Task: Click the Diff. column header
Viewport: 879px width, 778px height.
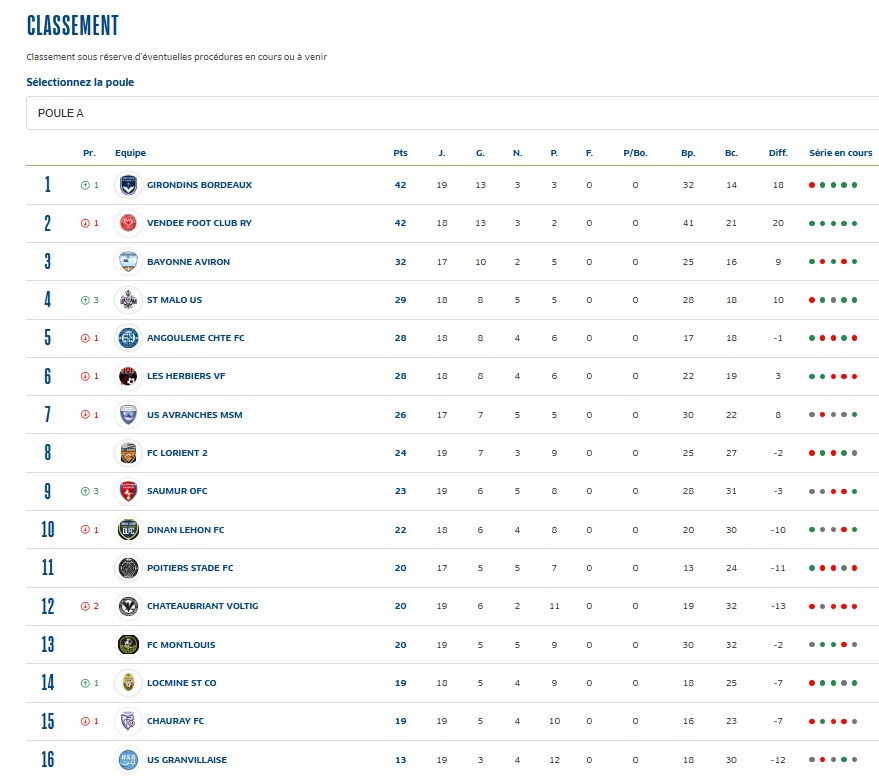Action: (778, 153)
